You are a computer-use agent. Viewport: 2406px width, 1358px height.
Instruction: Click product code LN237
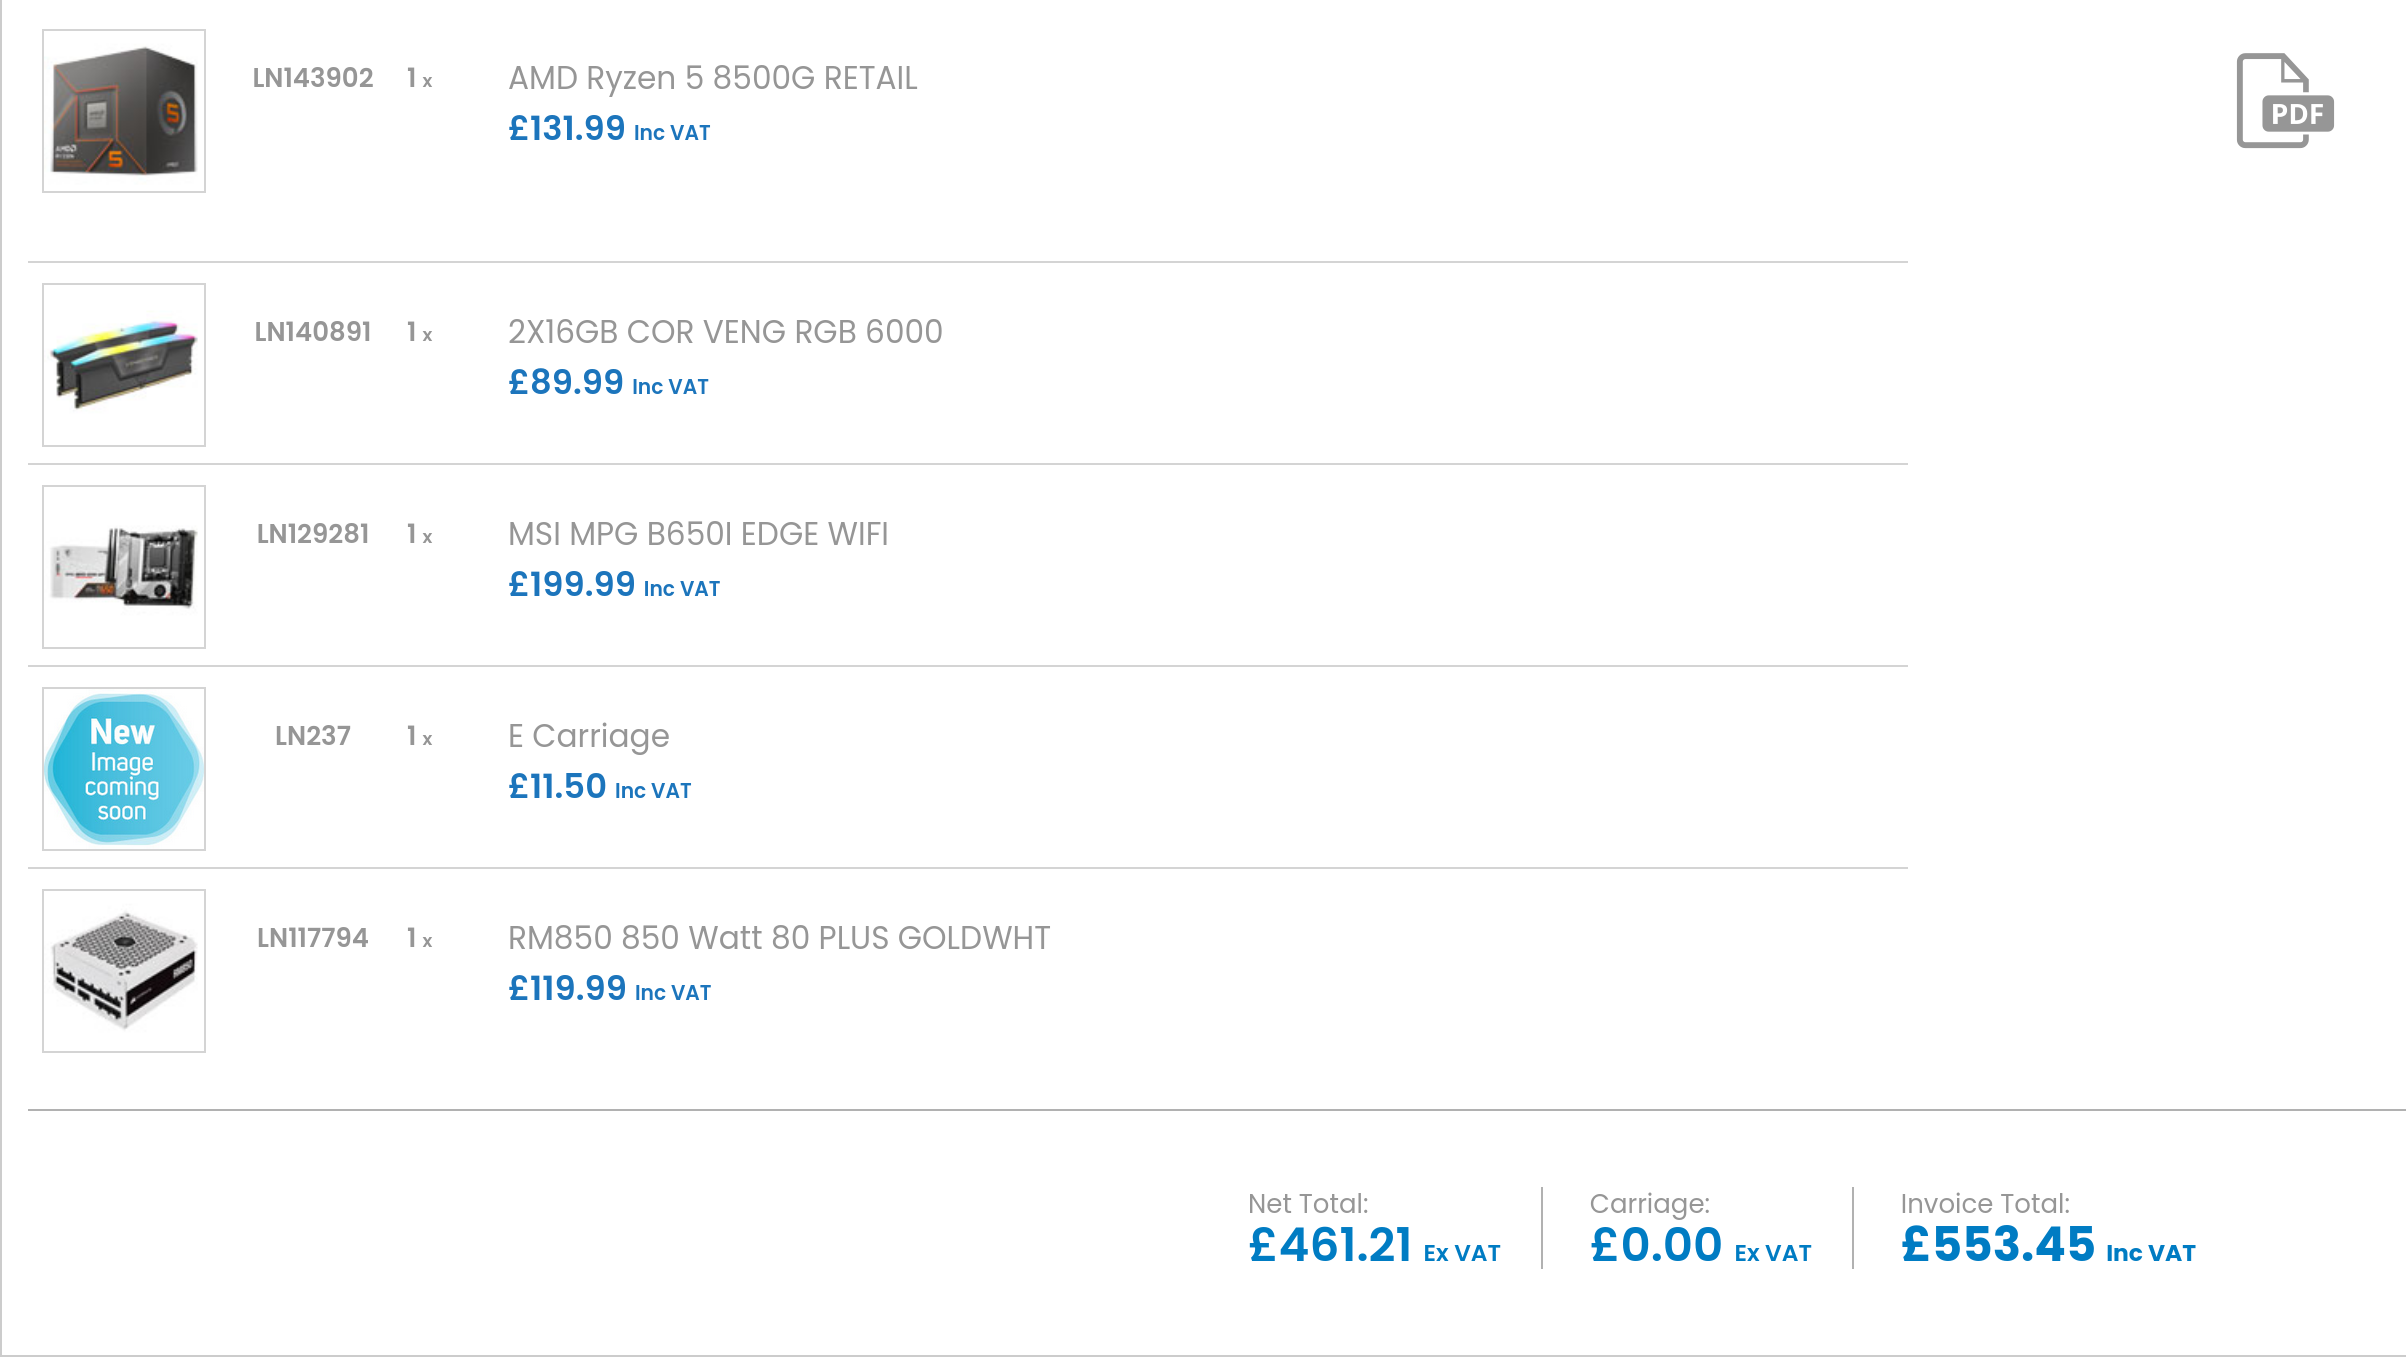(x=312, y=736)
